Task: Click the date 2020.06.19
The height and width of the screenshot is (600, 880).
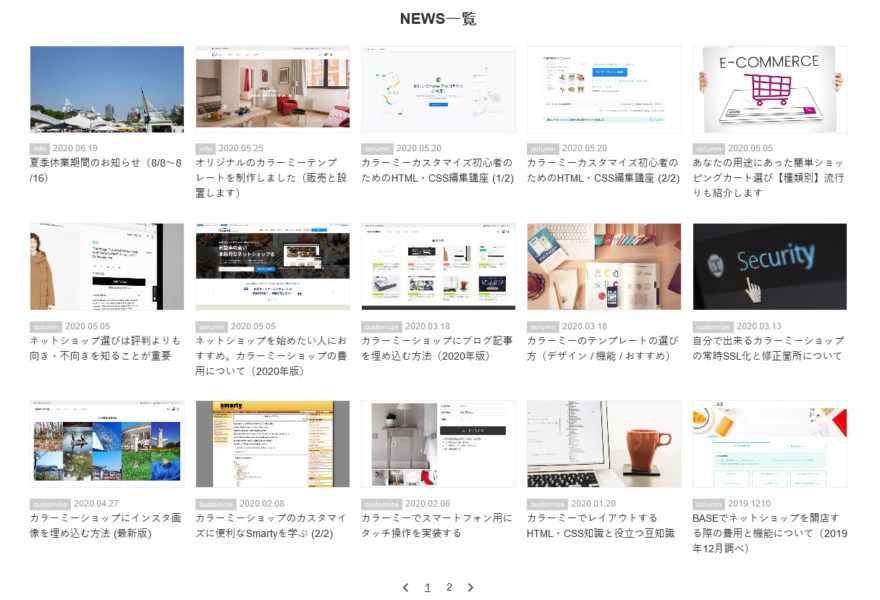Action: pyautogui.click(x=75, y=149)
